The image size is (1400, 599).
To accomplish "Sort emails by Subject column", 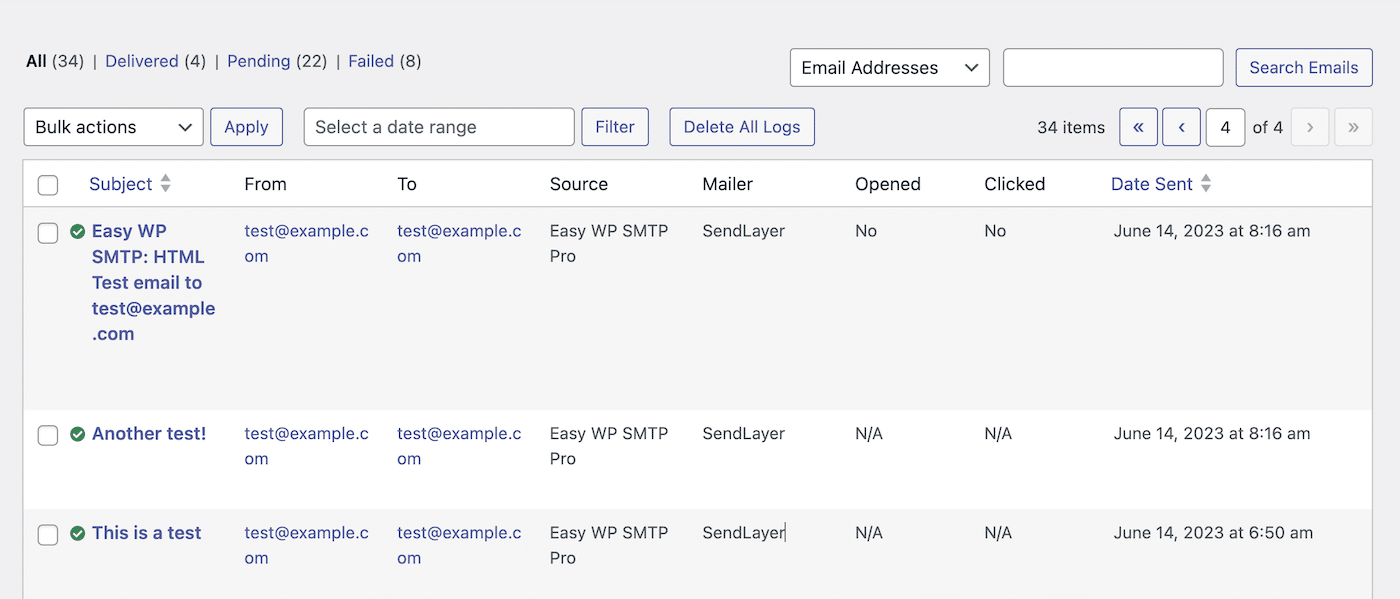I will (x=128, y=184).
